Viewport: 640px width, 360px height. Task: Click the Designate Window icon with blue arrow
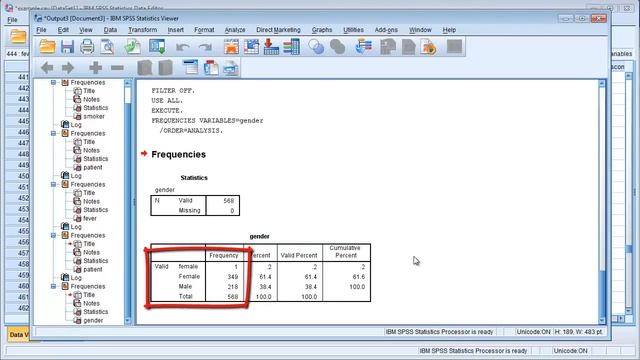tap(363, 47)
